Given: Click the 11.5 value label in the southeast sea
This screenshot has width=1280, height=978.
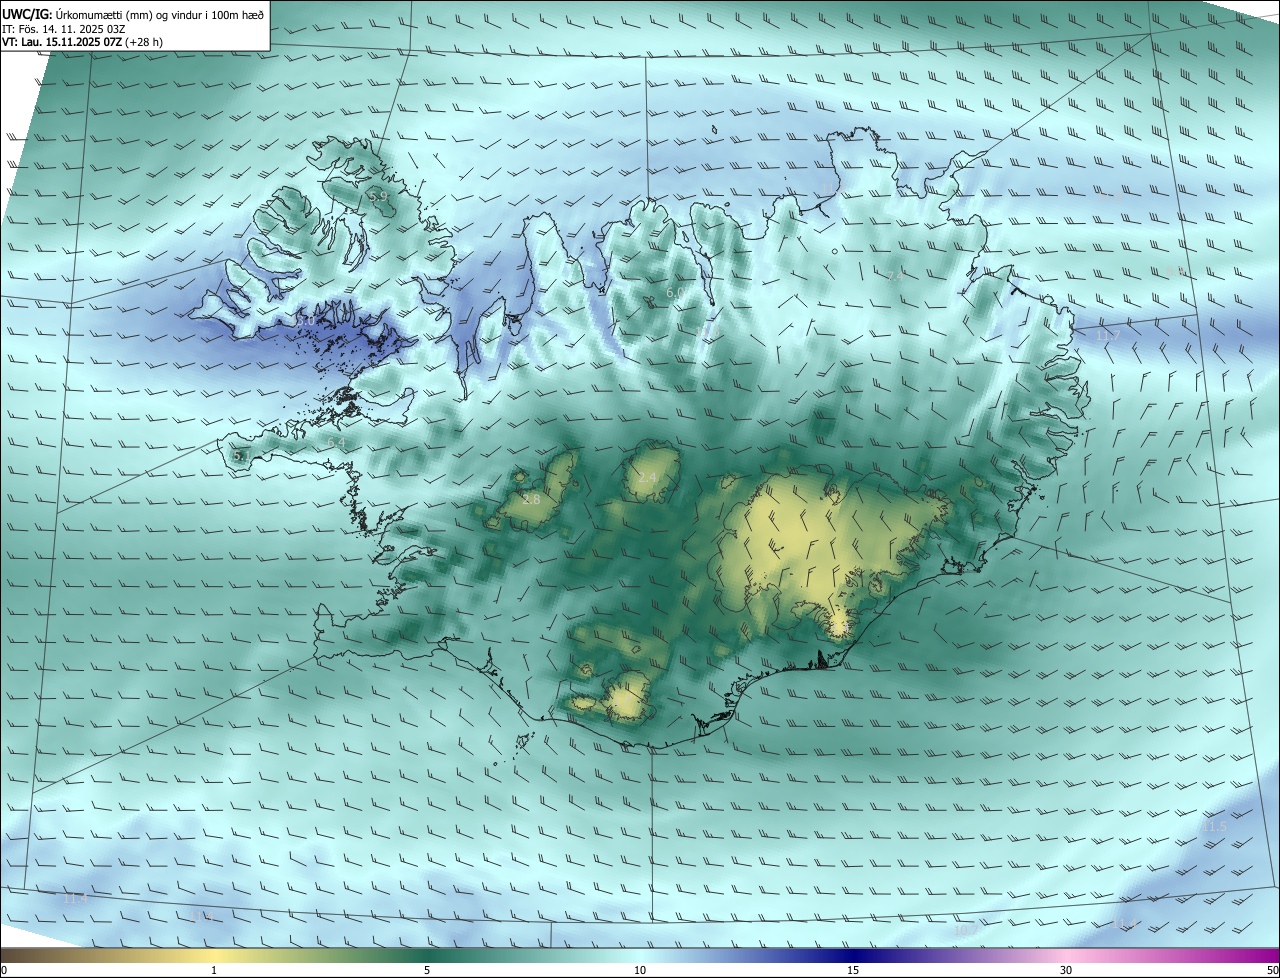Looking at the screenshot, I should 1214,827.
